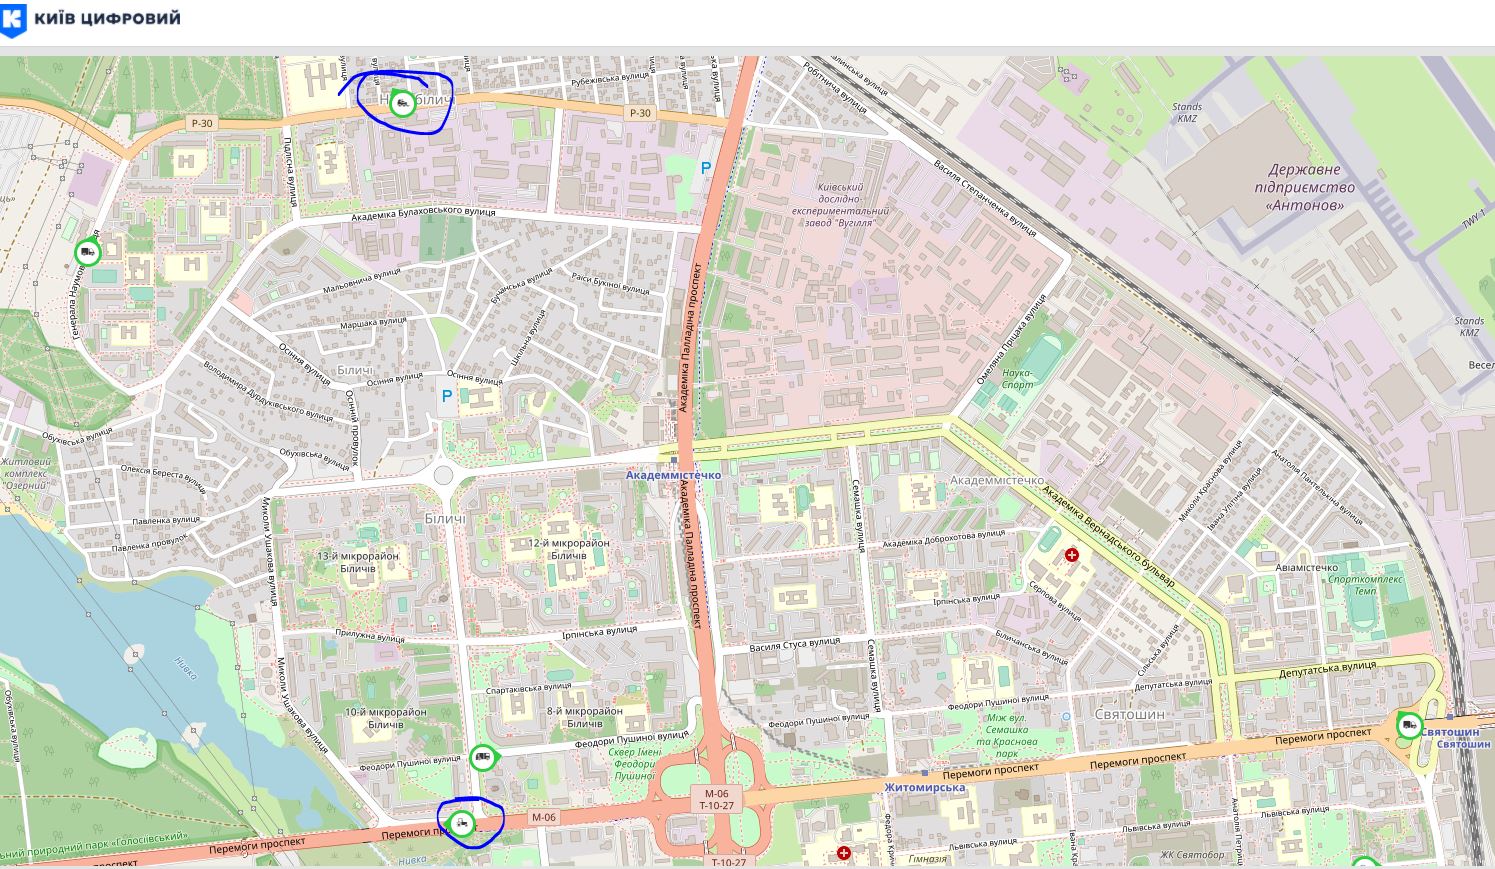
Task: Select the Наука-Спорт stadium label
Action: tap(1016, 378)
